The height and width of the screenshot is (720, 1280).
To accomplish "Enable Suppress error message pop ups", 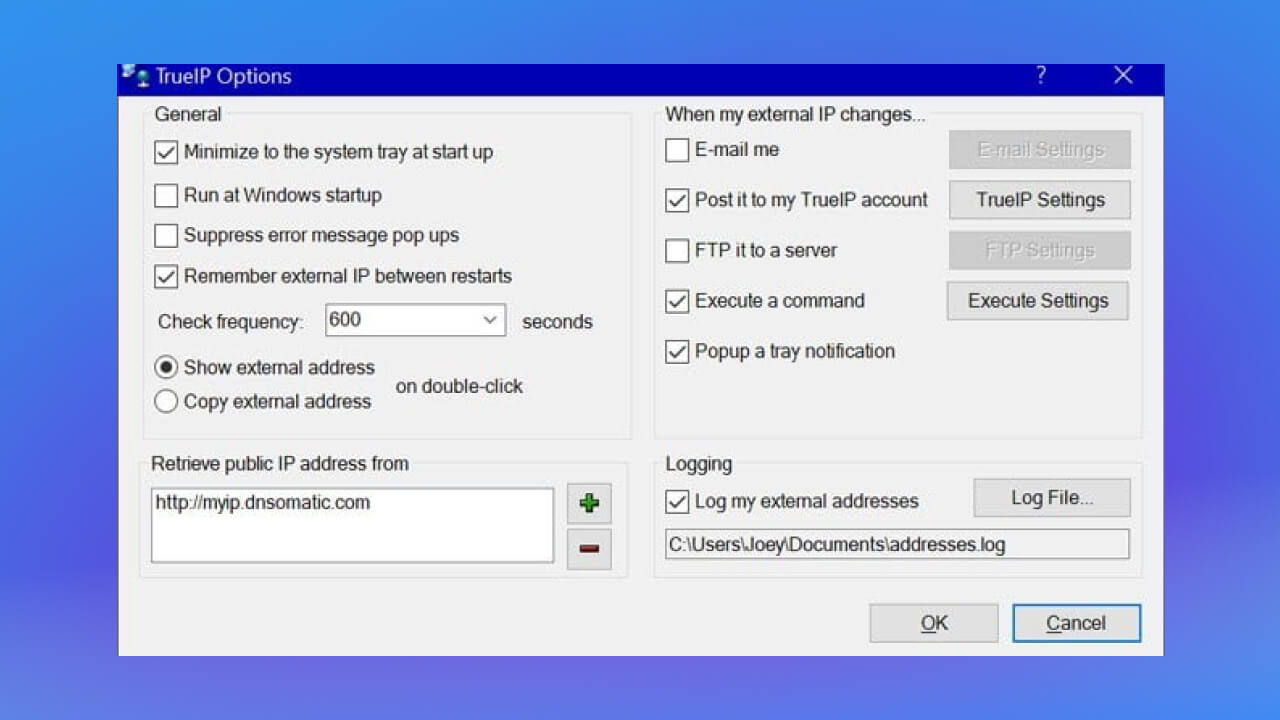I will point(166,236).
